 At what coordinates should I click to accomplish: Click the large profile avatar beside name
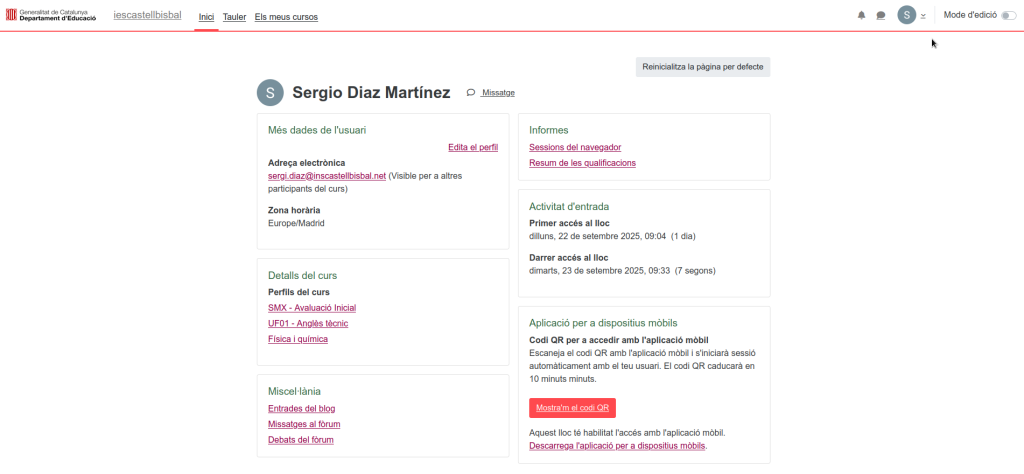pos(270,92)
